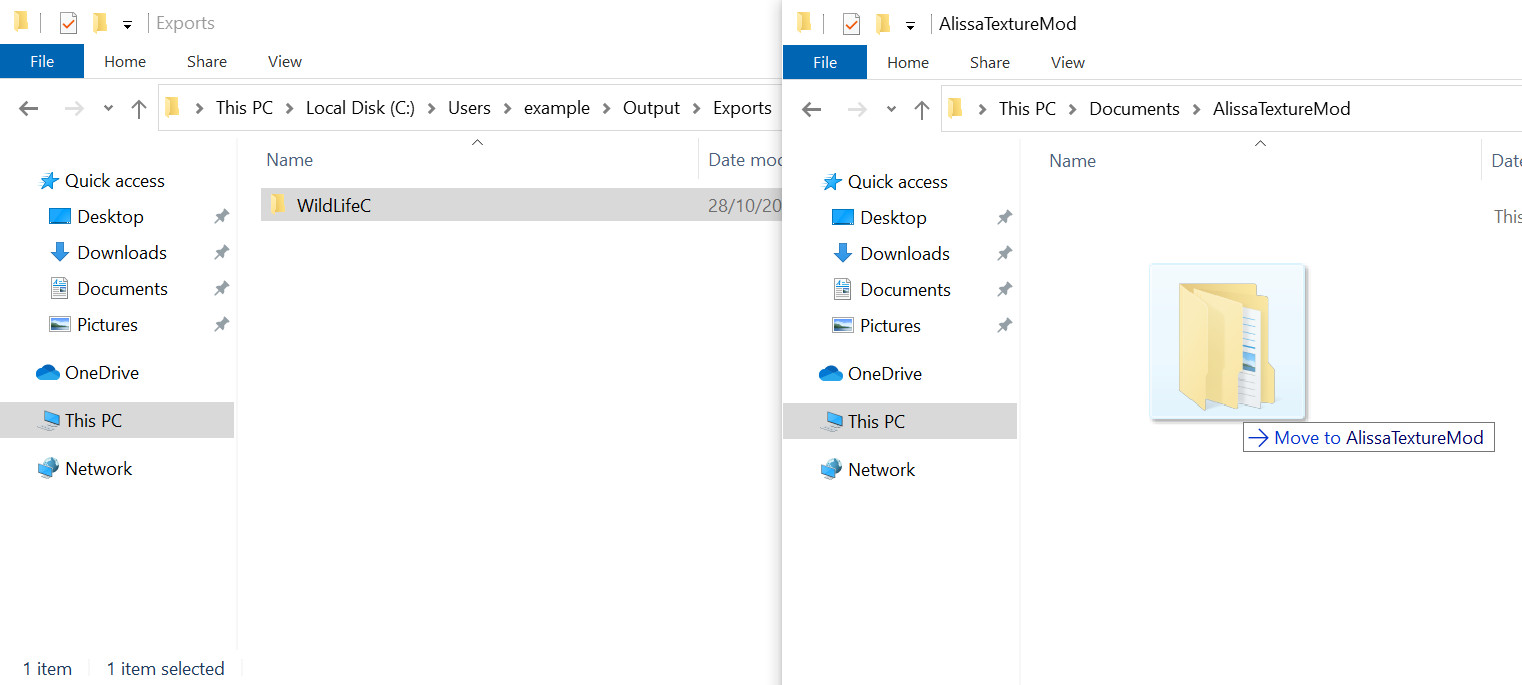Open the View tab in the Exports window
The width and height of the screenshot is (1522, 685).
pos(284,62)
